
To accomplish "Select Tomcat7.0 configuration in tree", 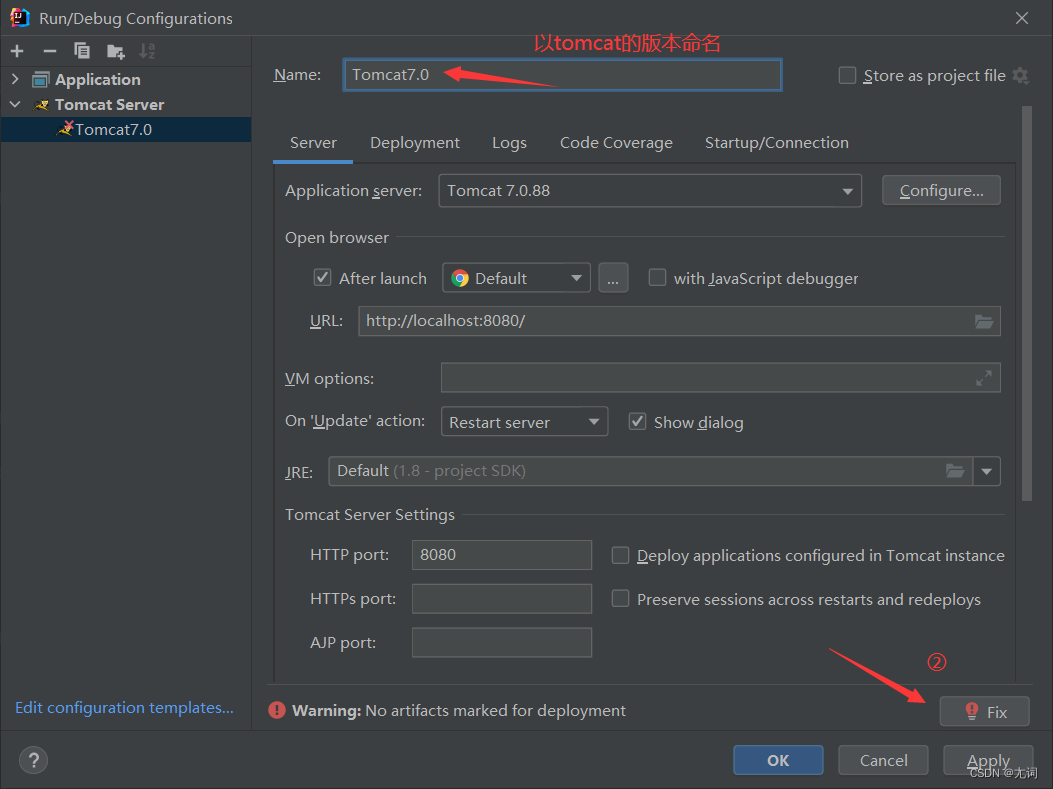I will click(126, 130).
